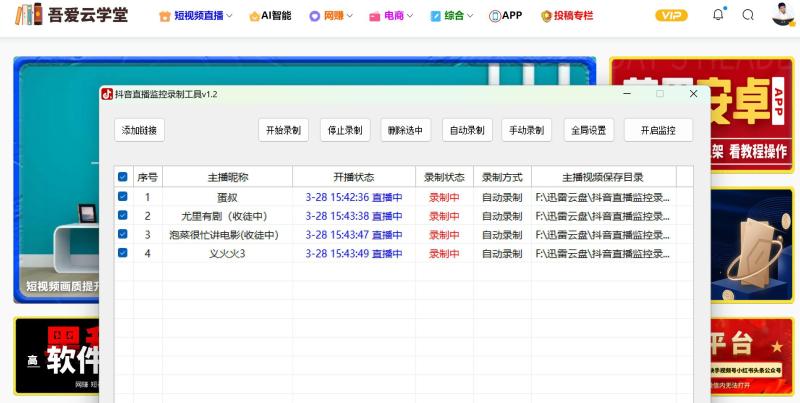Click the blue 综合 icon
This screenshot has height=403, width=800.
435,16
